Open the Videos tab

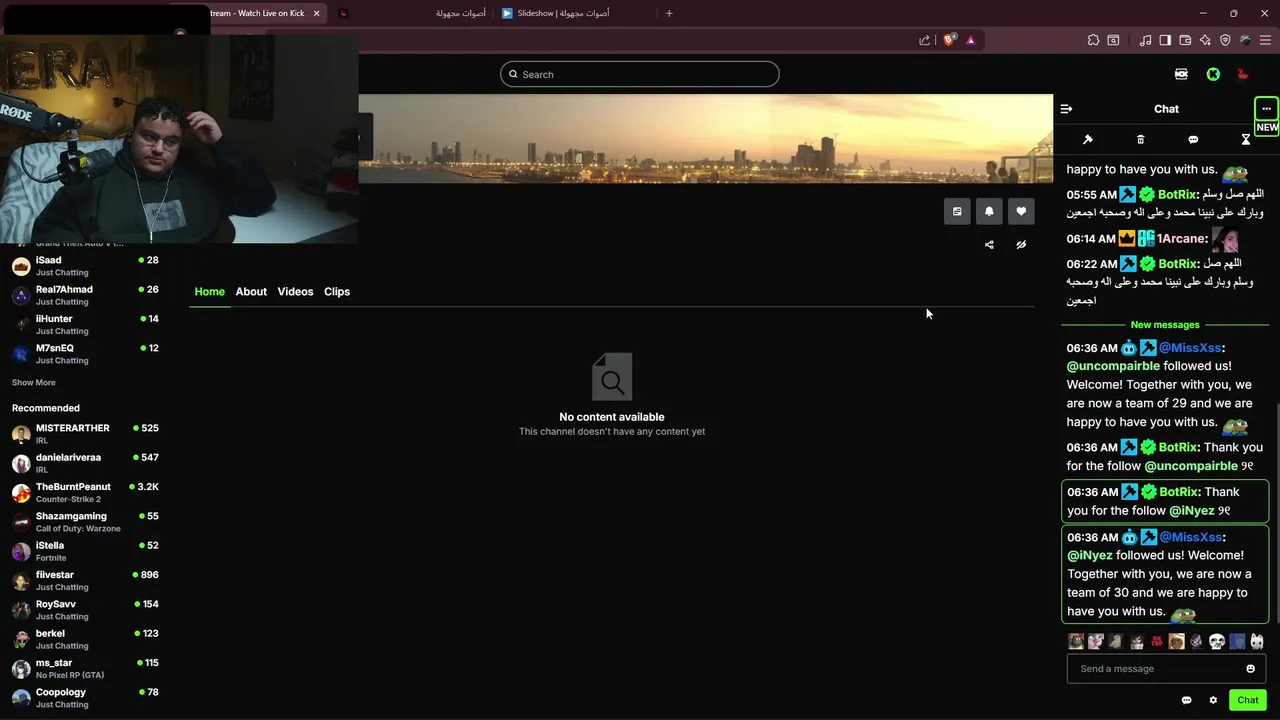295,292
